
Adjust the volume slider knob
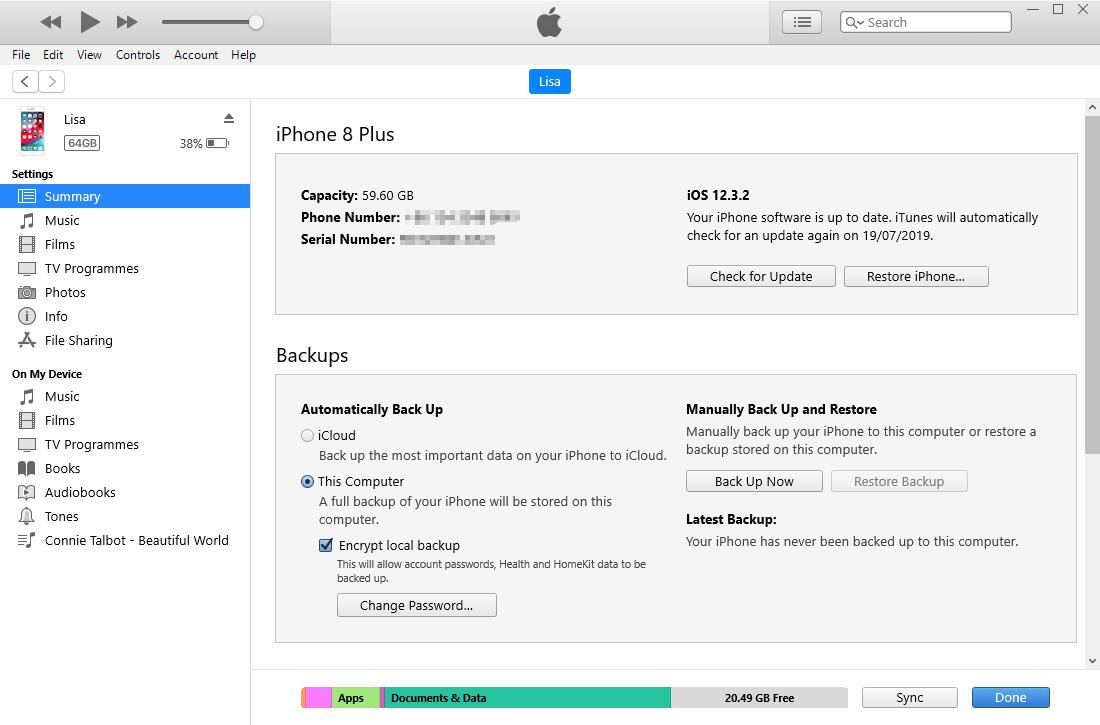coord(256,22)
